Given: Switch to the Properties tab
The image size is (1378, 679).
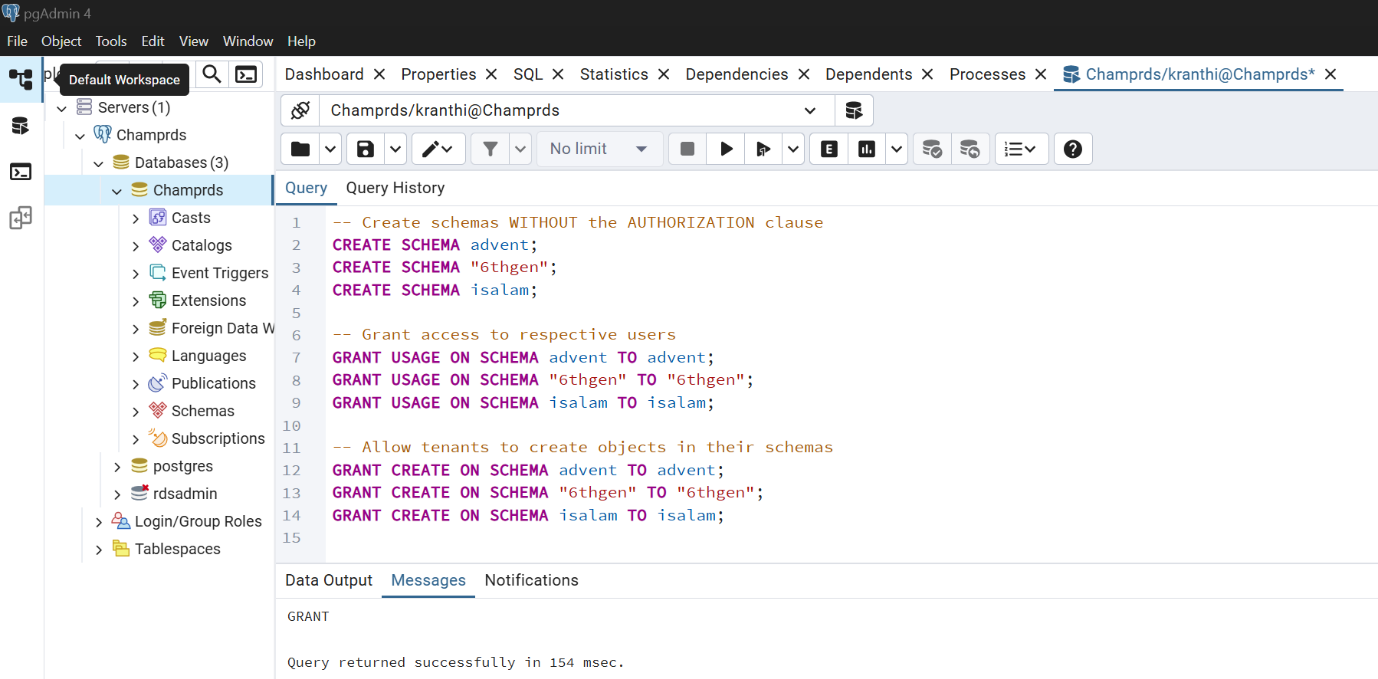Looking at the screenshot, I should (438, 74).
